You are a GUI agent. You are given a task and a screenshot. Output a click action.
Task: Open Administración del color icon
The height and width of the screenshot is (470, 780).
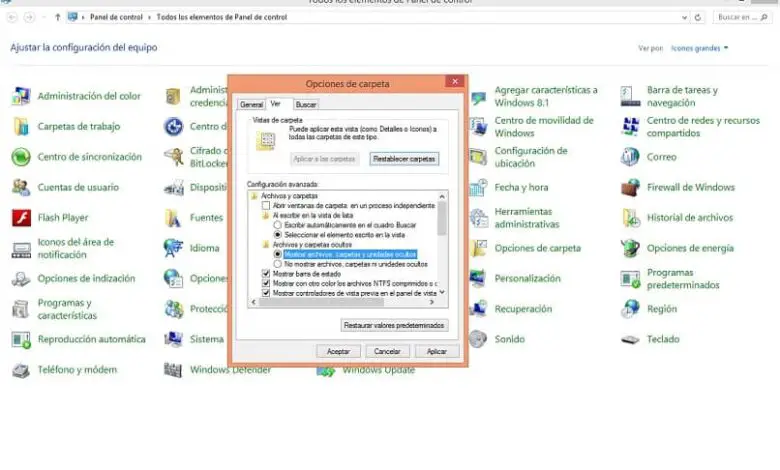click(21, 96)
